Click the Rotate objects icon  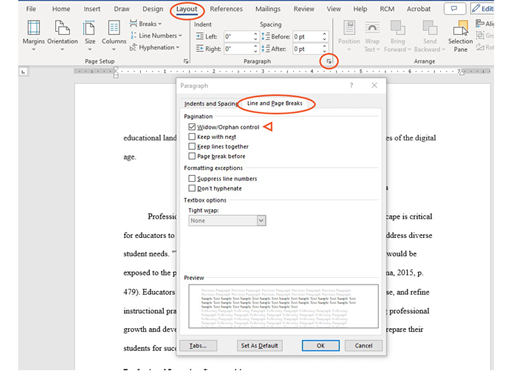(485, 47)
